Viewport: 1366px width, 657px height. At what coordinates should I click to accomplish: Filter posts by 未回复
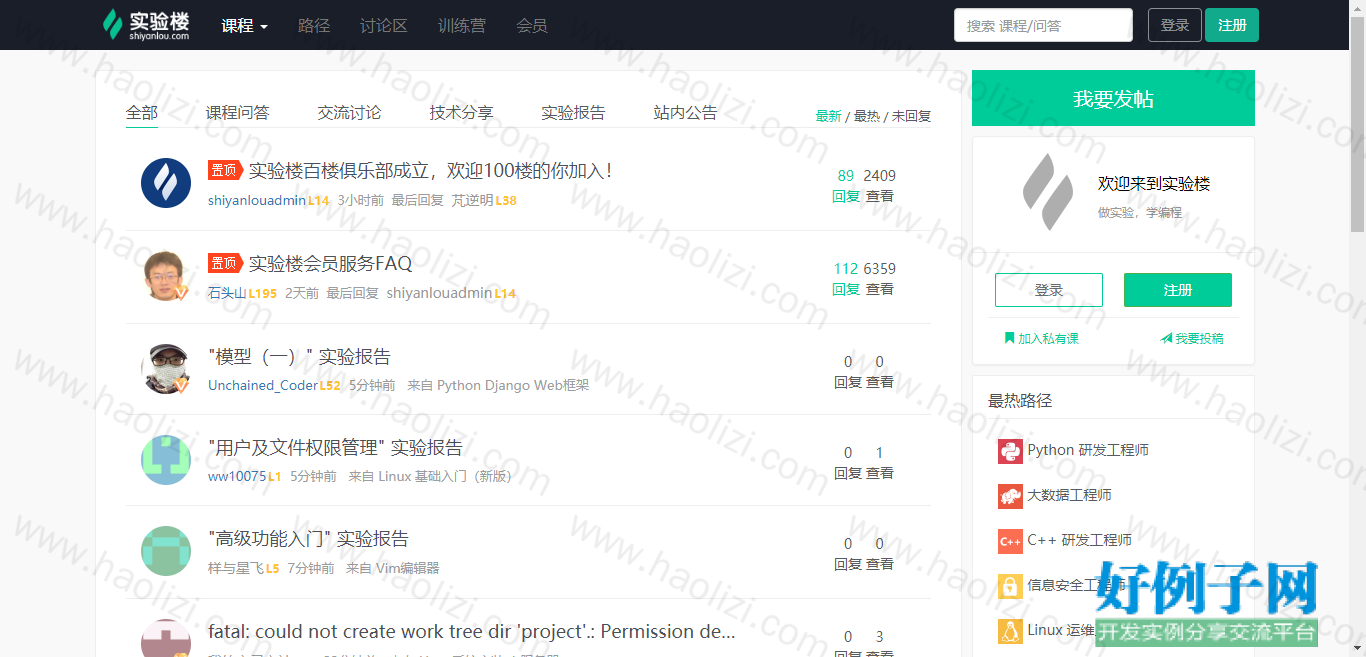click(x=912, y=116)
